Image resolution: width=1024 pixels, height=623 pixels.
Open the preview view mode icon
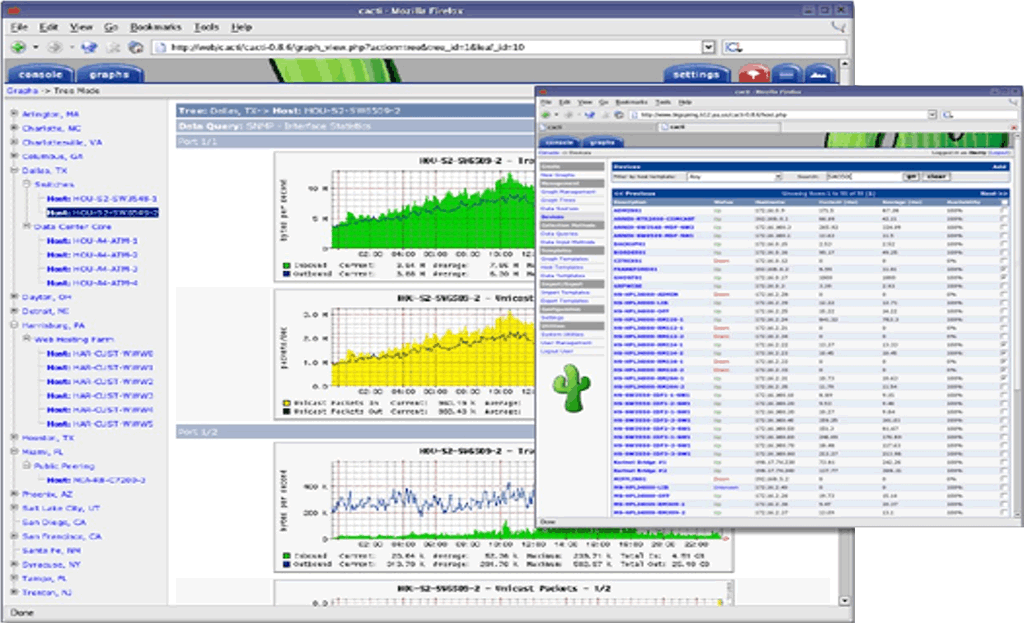(819, 75)
